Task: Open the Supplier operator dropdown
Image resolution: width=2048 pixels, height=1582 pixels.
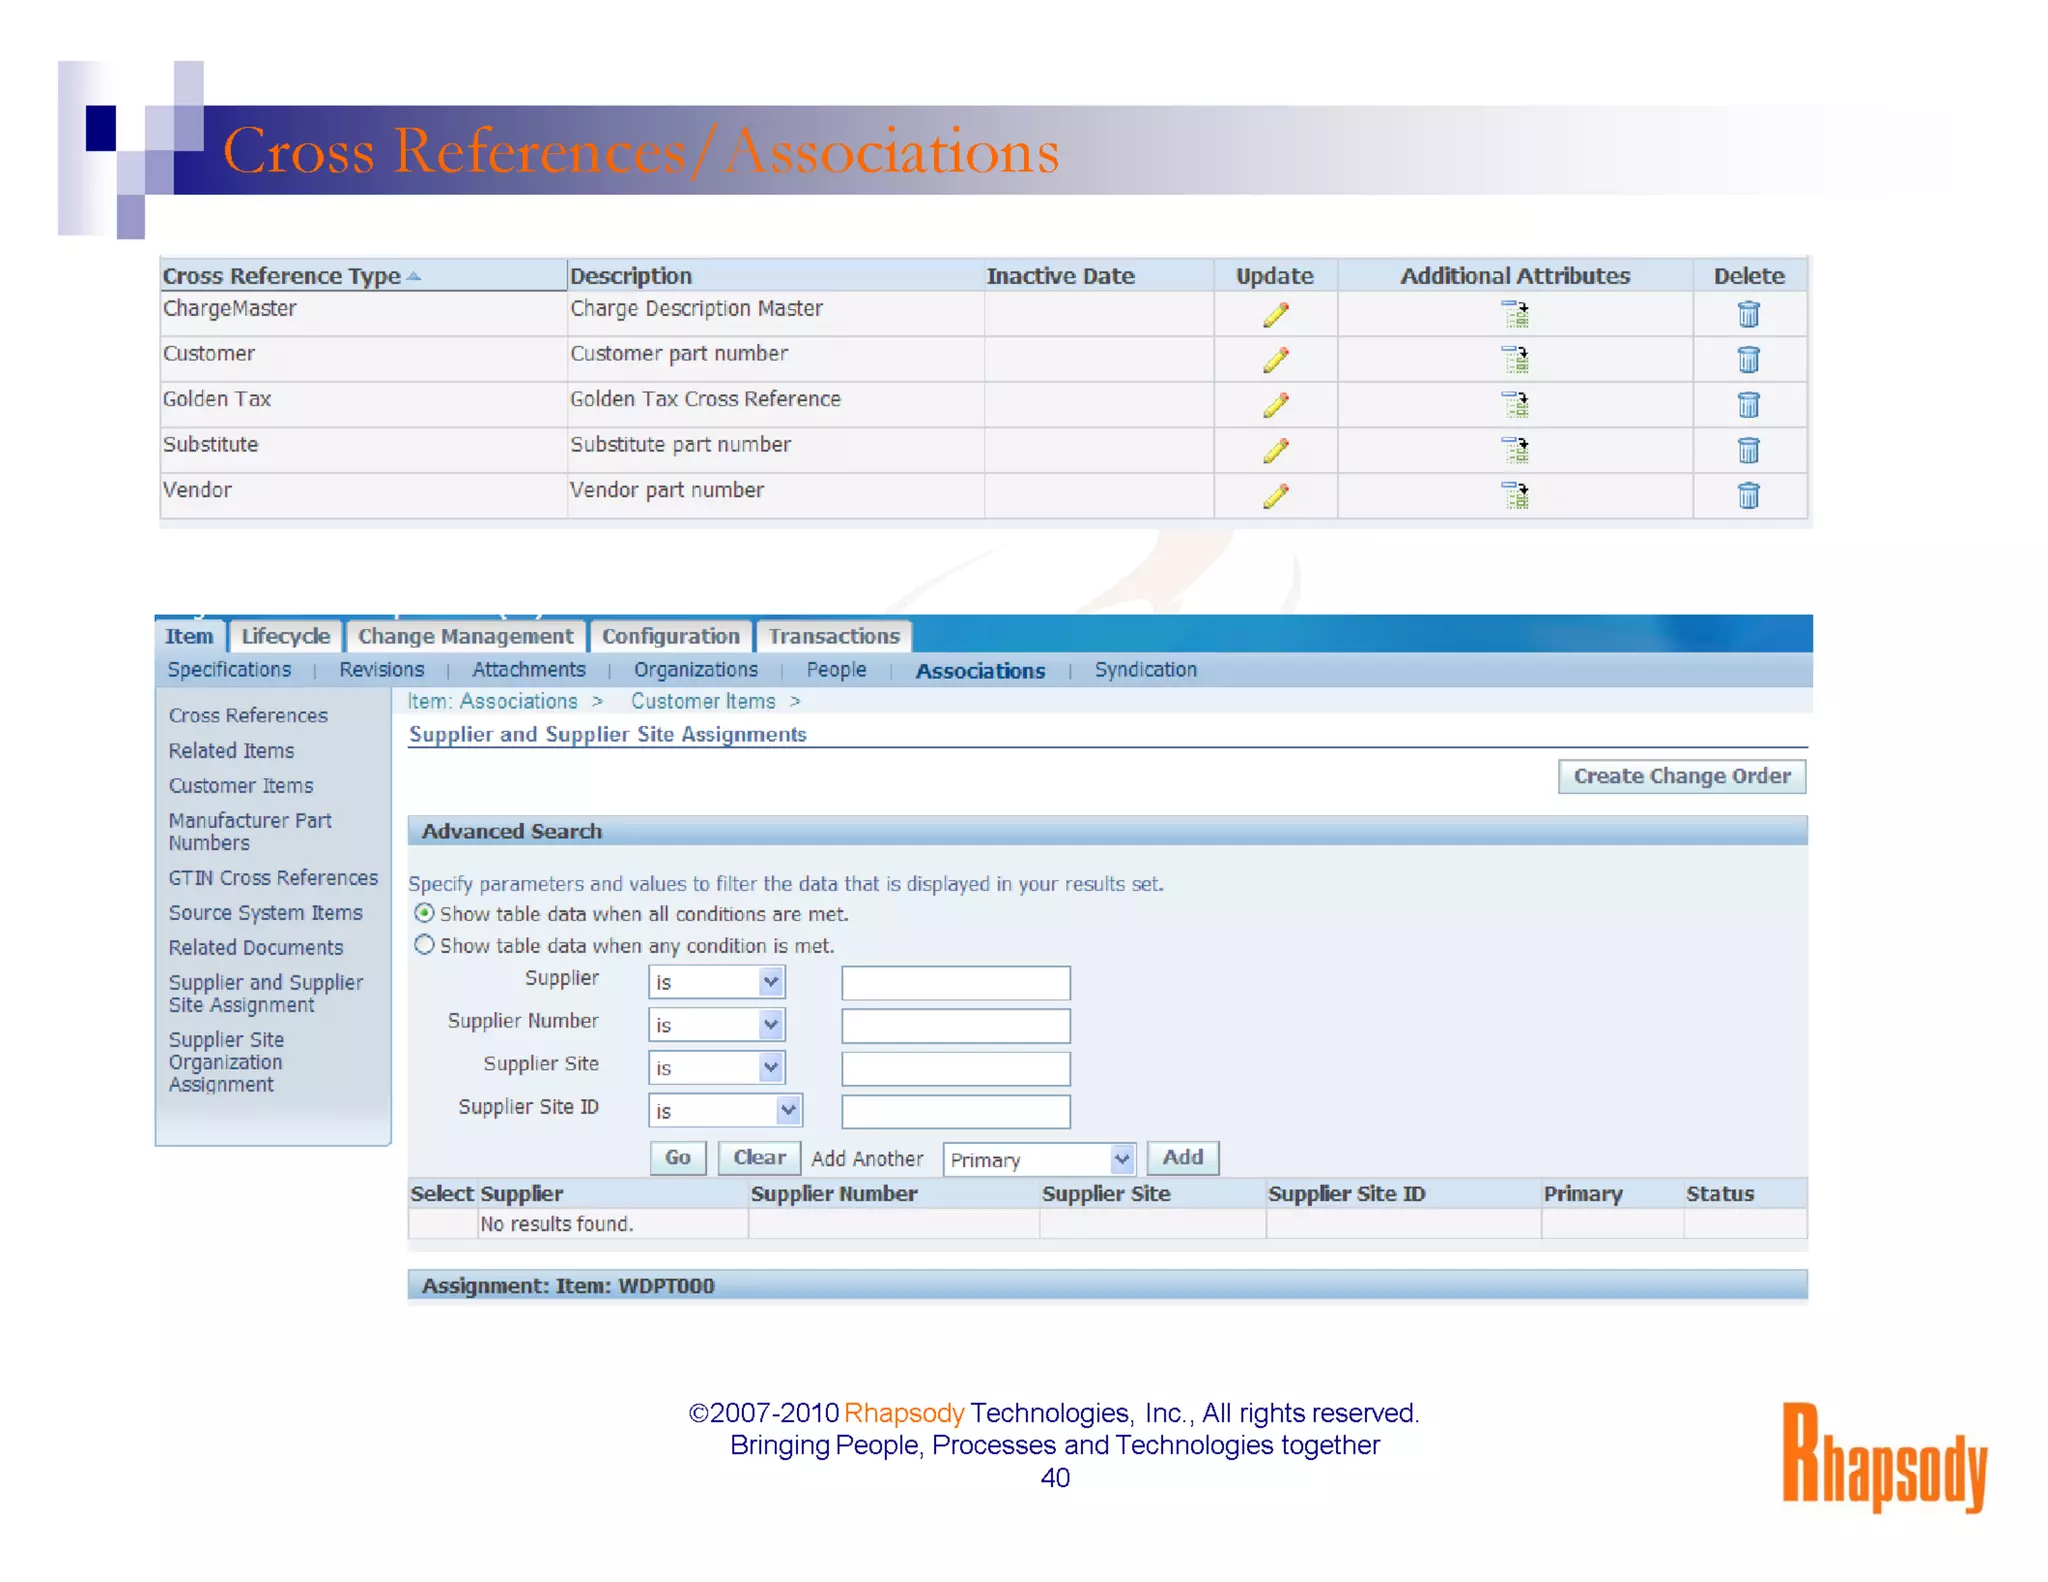Action: pyautogui.click(x=770, y=982)
